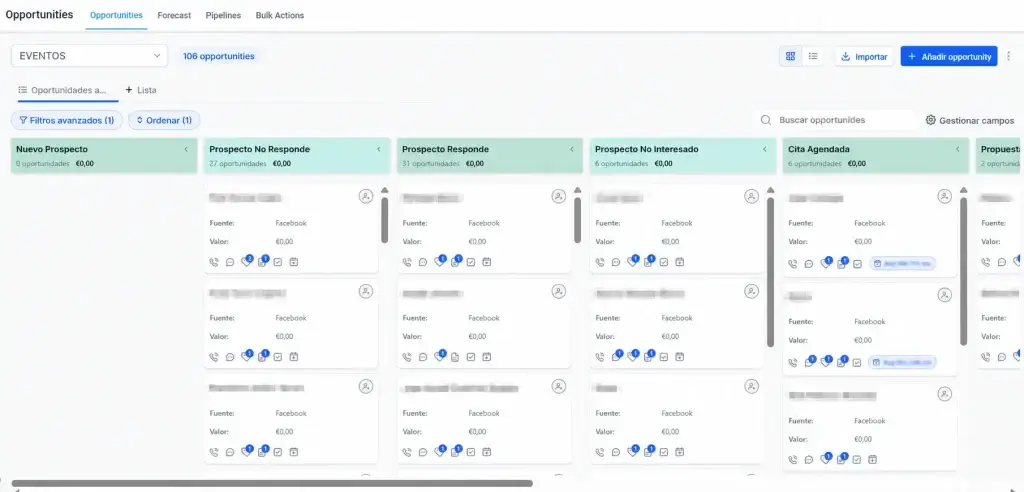Select the Oportunidades a... saved view tab
The width and height of the screenshot is (1024, 492).
[68, 90]
